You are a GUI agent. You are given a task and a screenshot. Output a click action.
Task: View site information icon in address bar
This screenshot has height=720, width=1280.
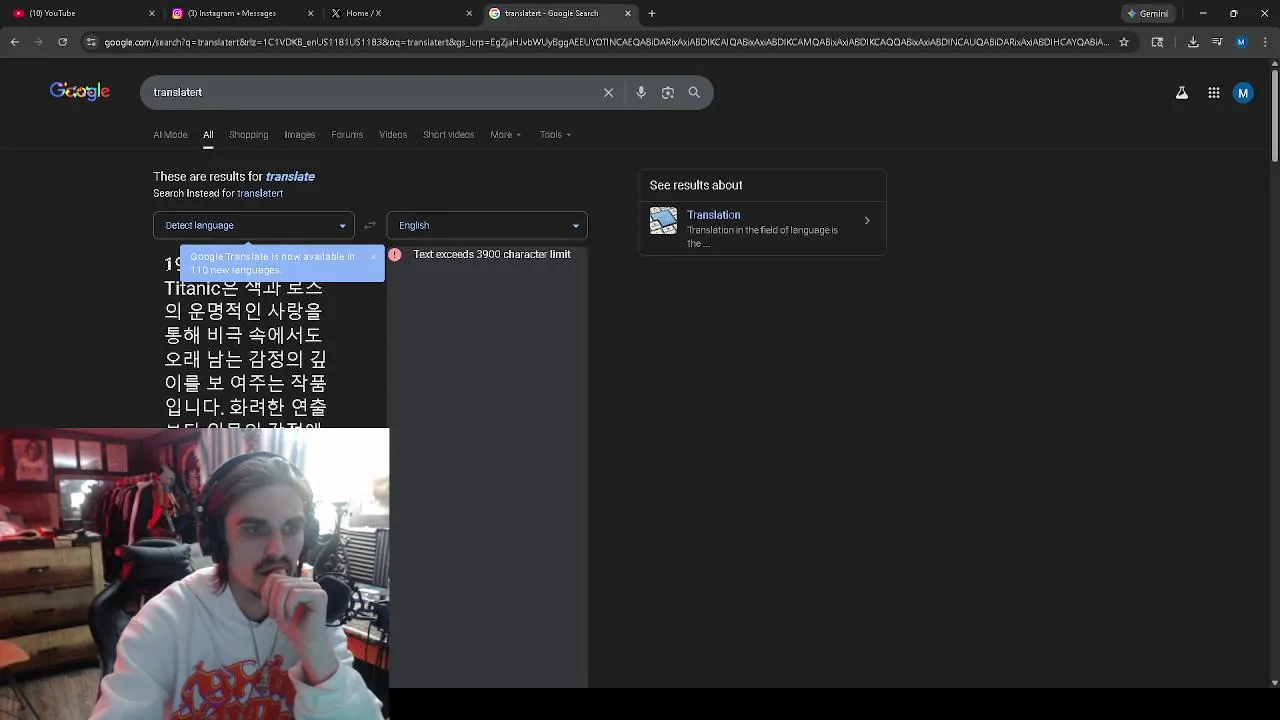tap(91, 42)
